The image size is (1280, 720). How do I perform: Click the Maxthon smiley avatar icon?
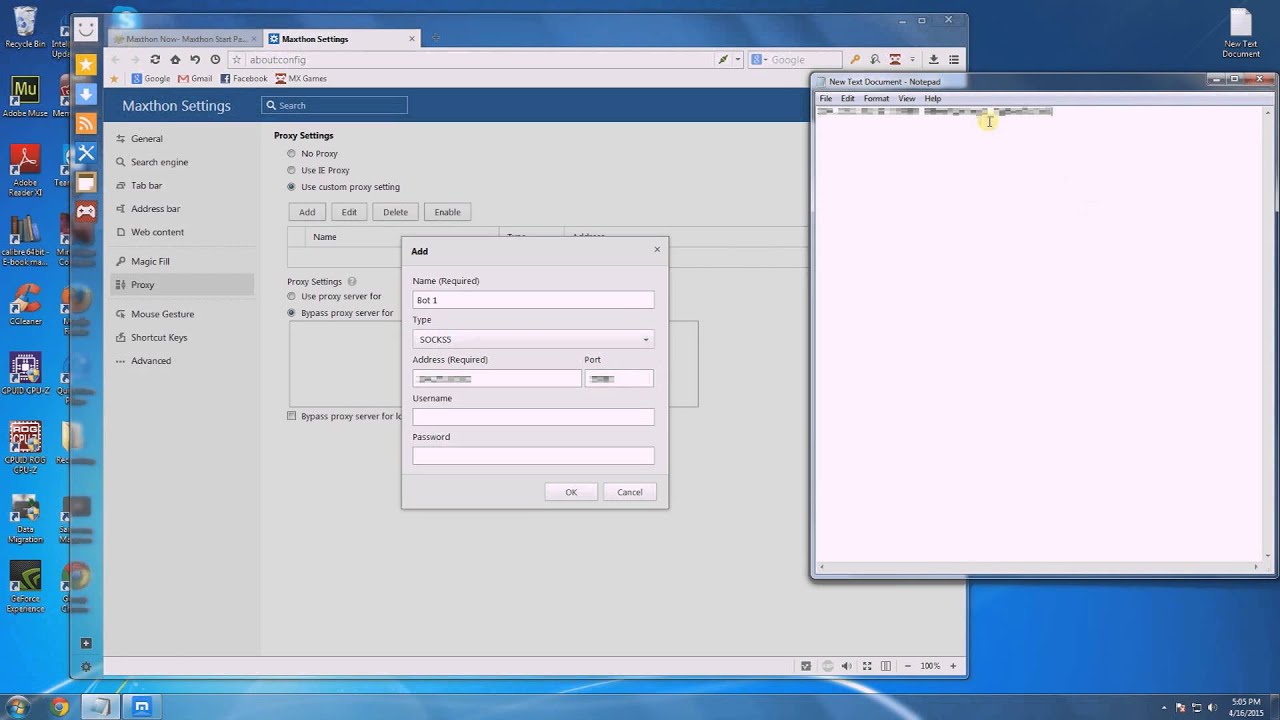(x=86, y=30)
